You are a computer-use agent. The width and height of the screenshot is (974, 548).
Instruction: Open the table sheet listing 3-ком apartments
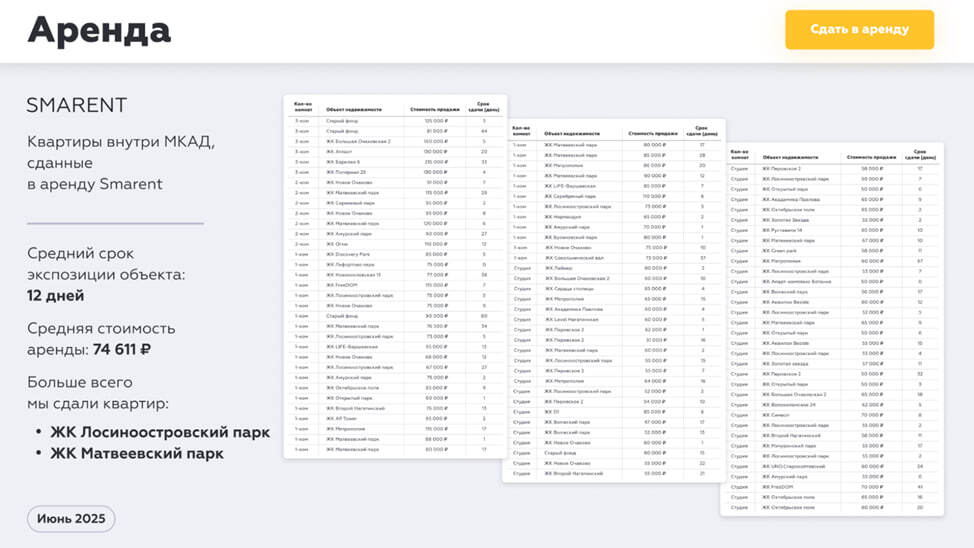[x=395, y=276]
